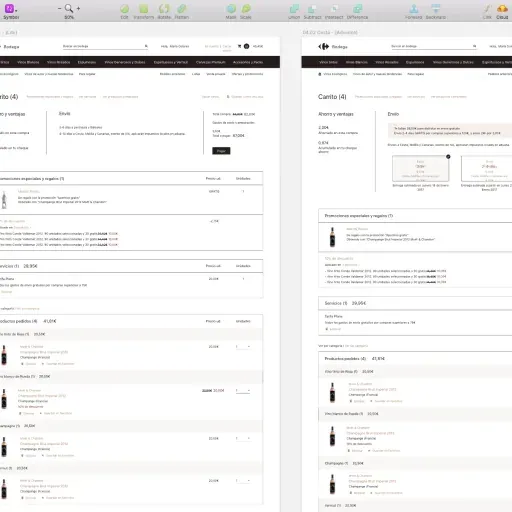Click the 'Carrito (4)' heading in right artboard

pos(332,97)
